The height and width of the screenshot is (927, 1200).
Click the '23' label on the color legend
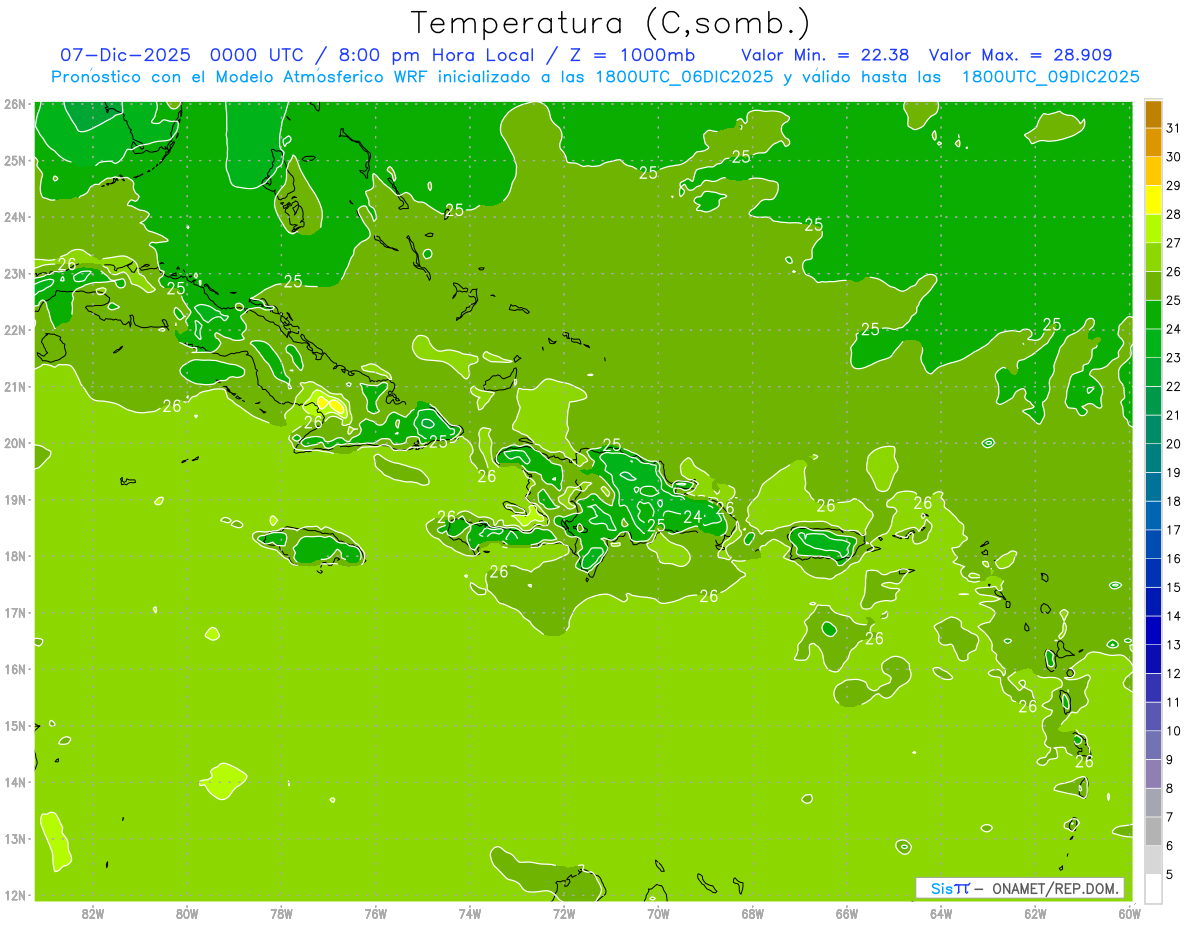point(1174,357)
